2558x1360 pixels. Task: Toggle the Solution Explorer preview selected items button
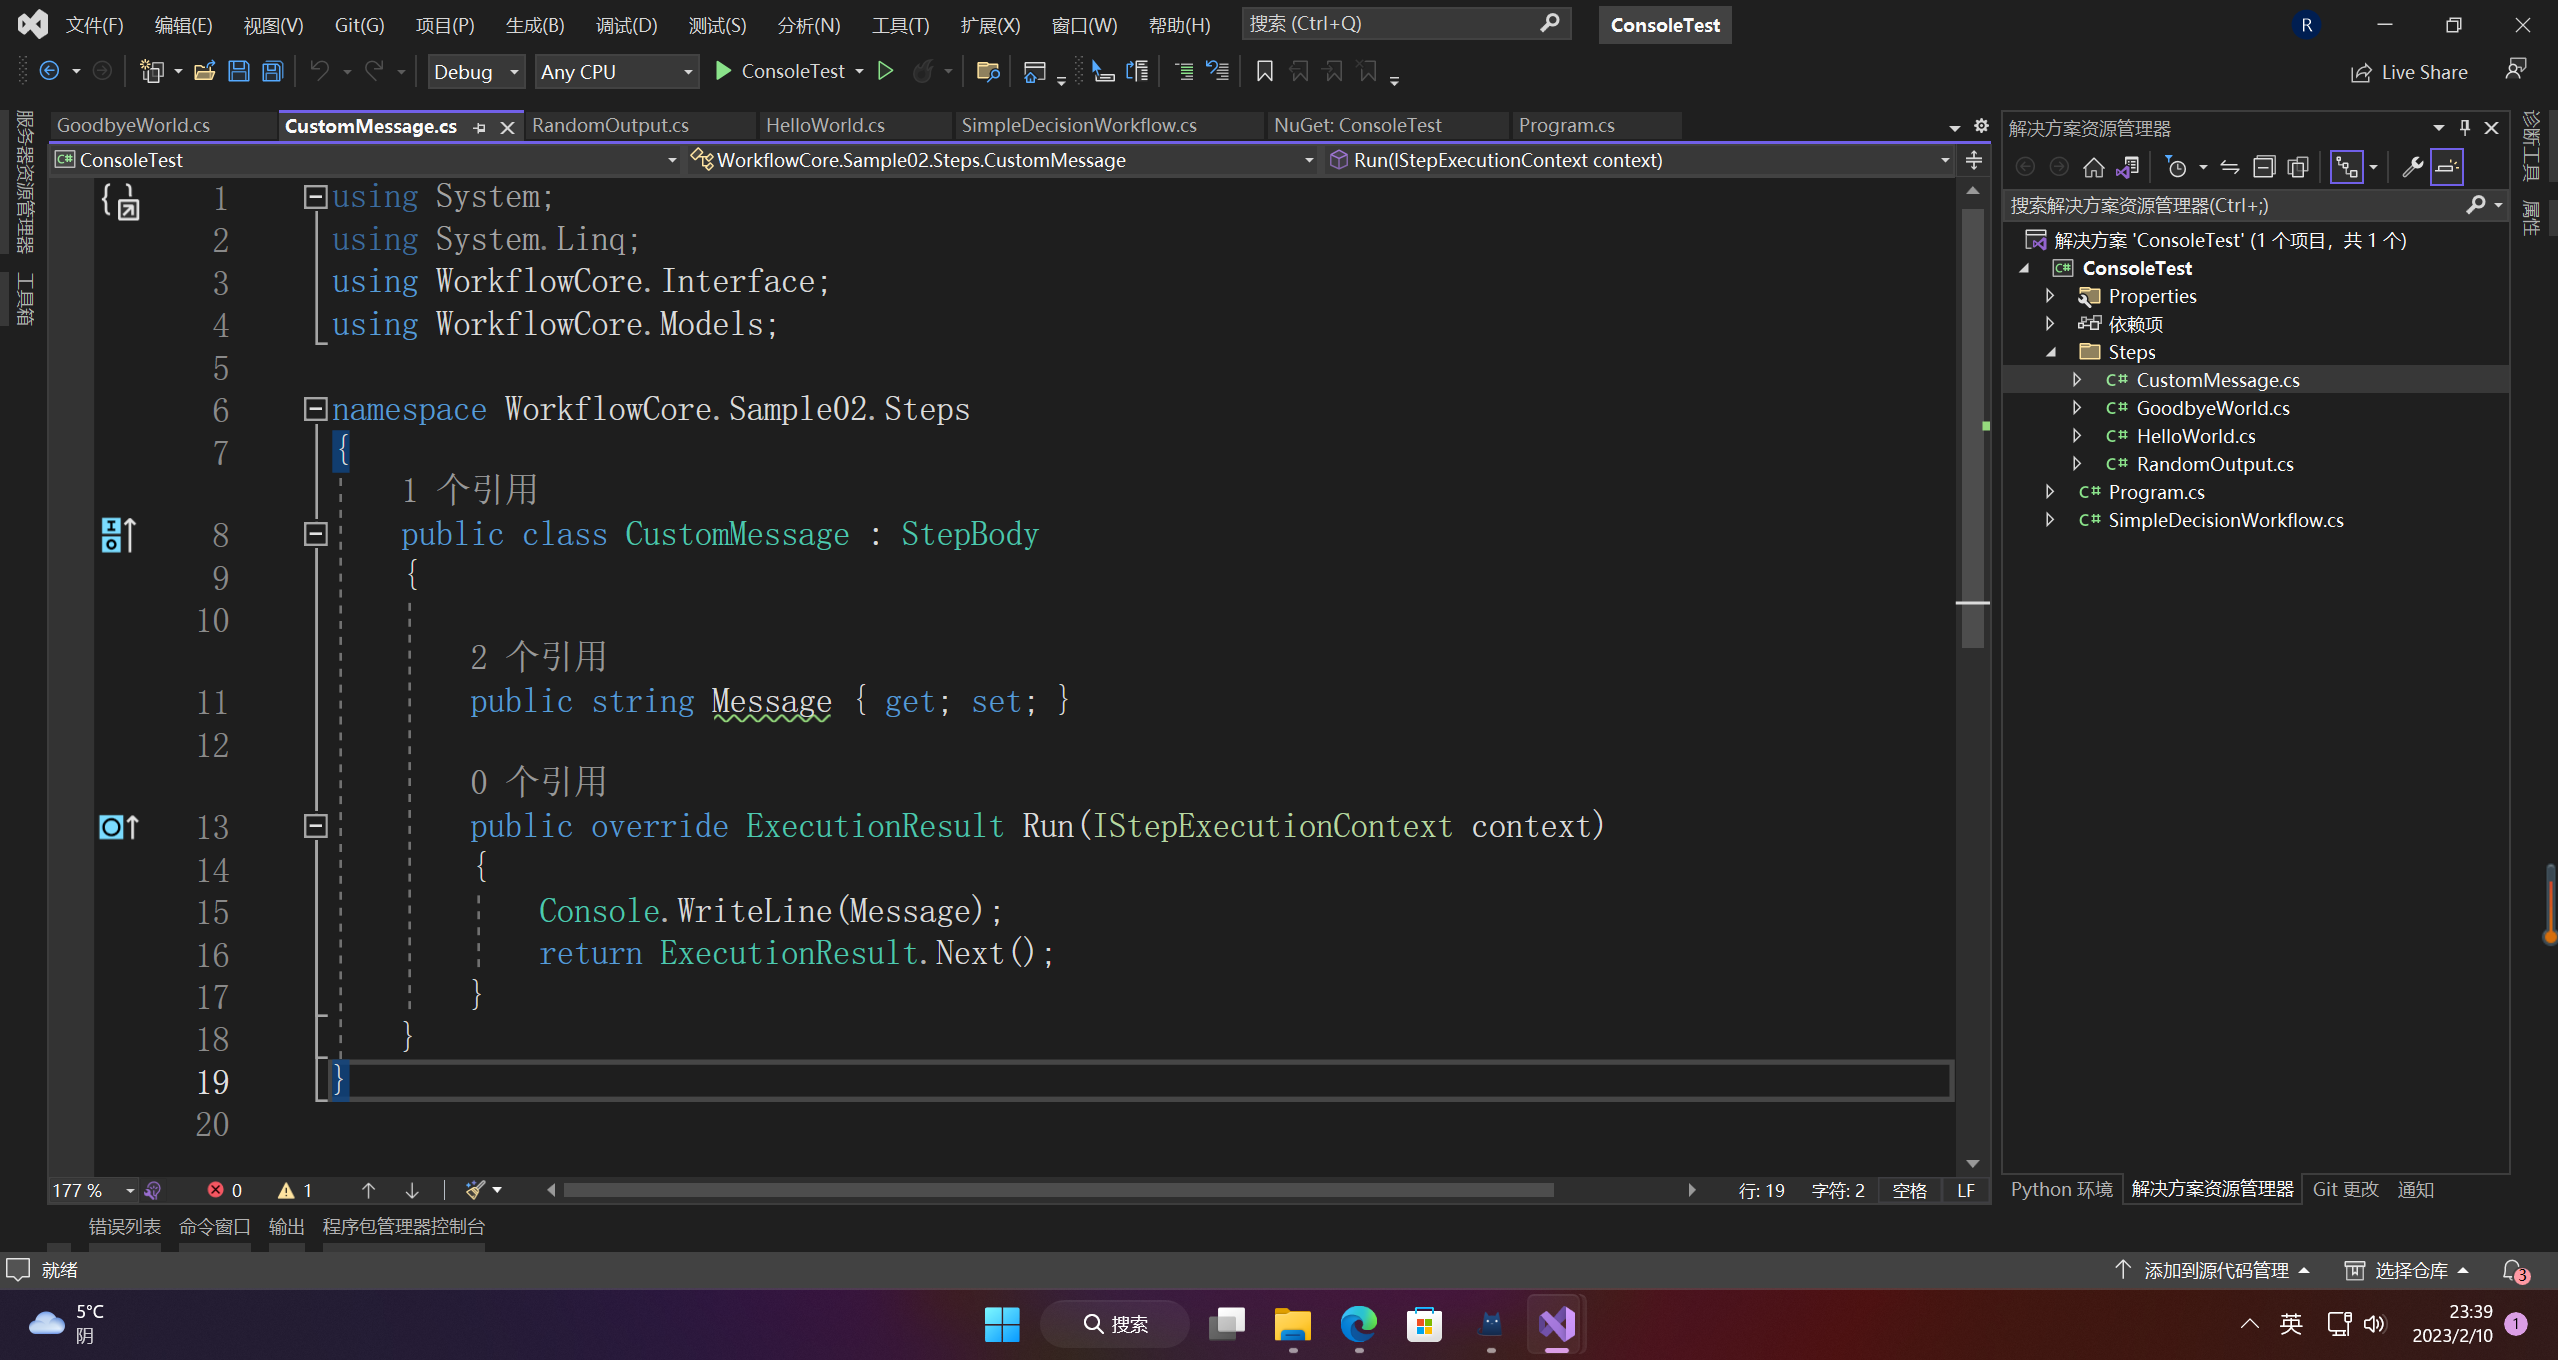coord(2446,167)
